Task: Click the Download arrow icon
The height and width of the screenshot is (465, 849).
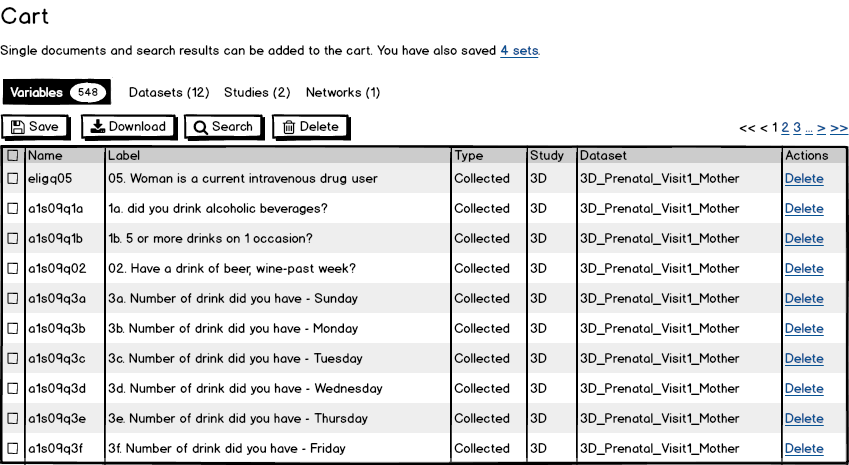Action: pos(97,127)
